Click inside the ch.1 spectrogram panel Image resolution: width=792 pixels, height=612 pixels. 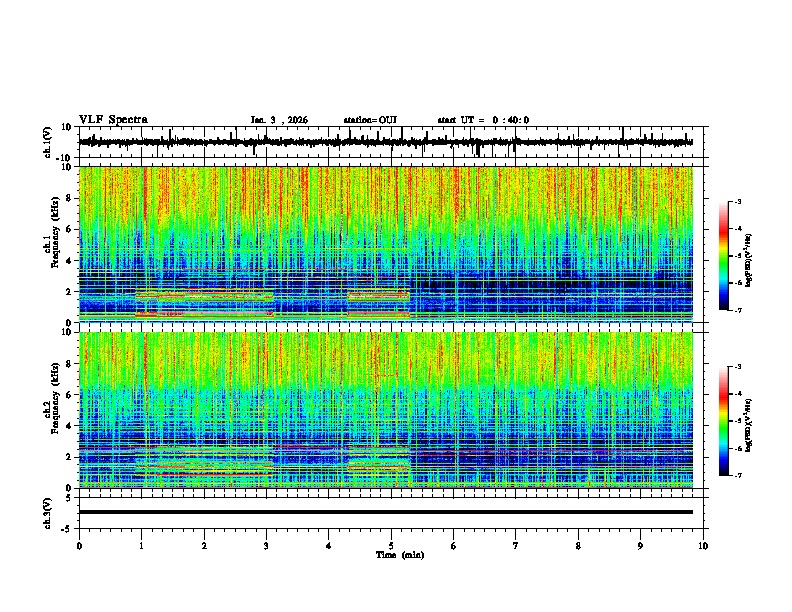(386, 244)
